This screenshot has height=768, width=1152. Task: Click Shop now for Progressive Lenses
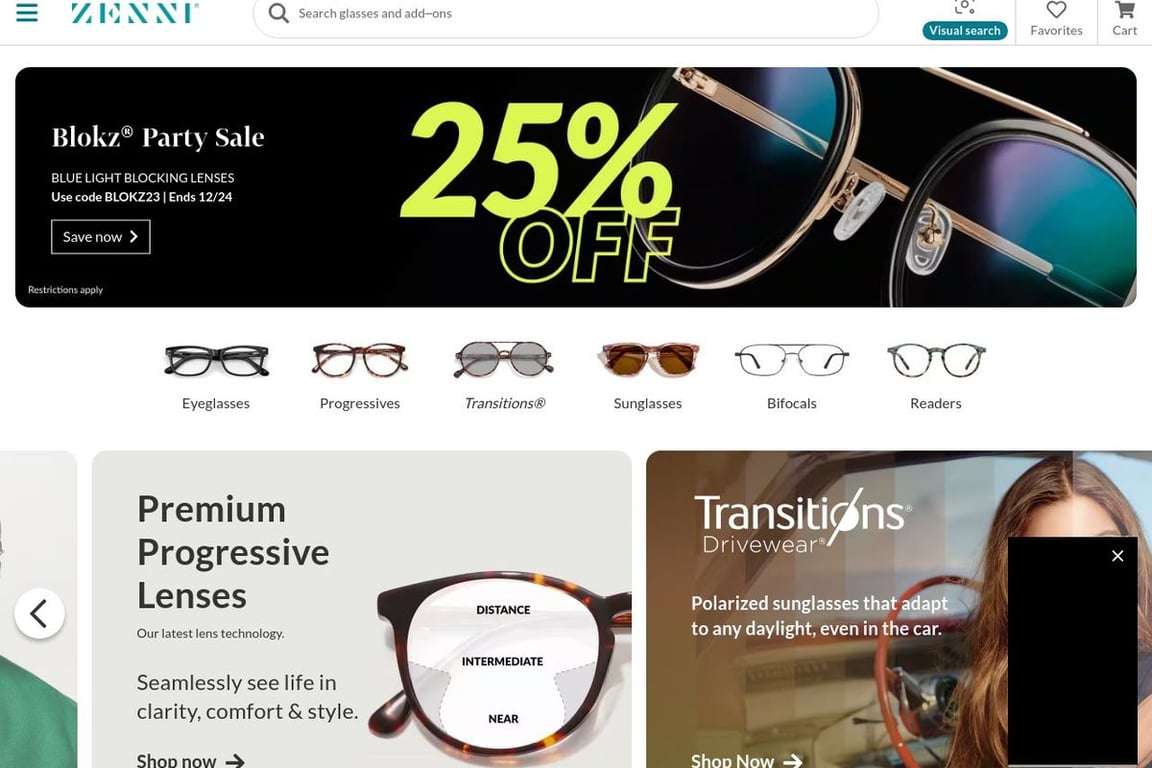[x=191, y=760]
